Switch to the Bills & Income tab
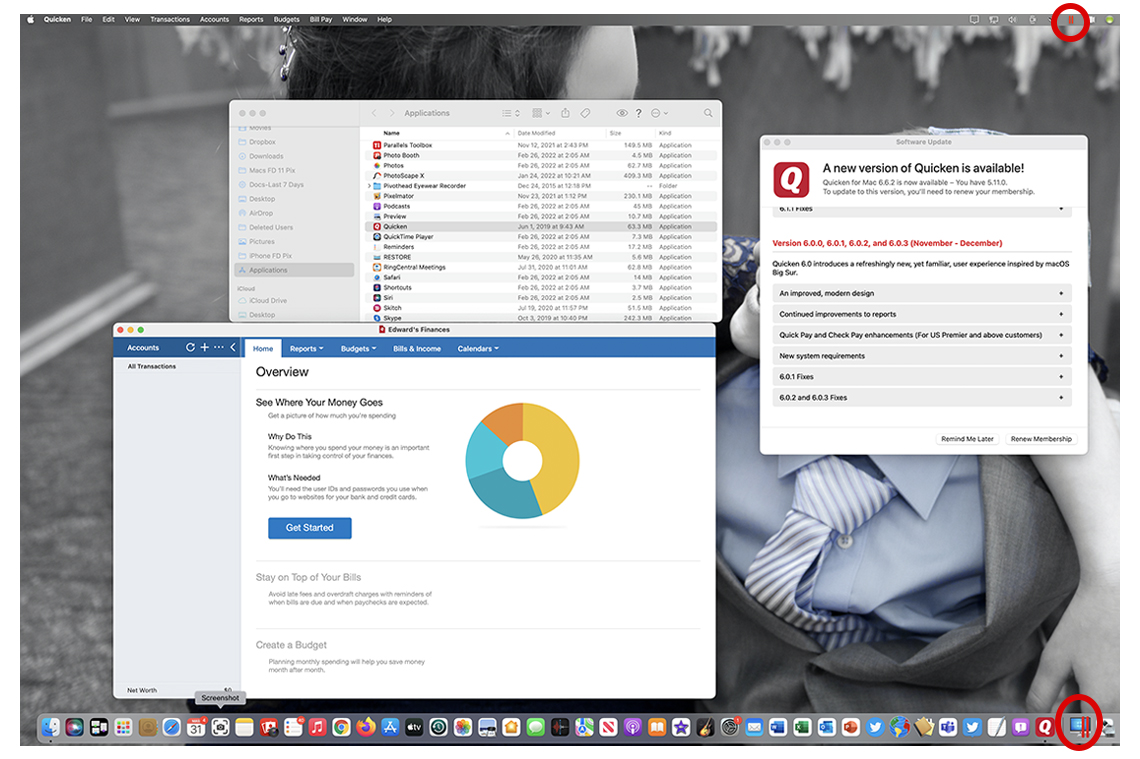This screenshot has width=1140, height=759. [x=417, y=349]
